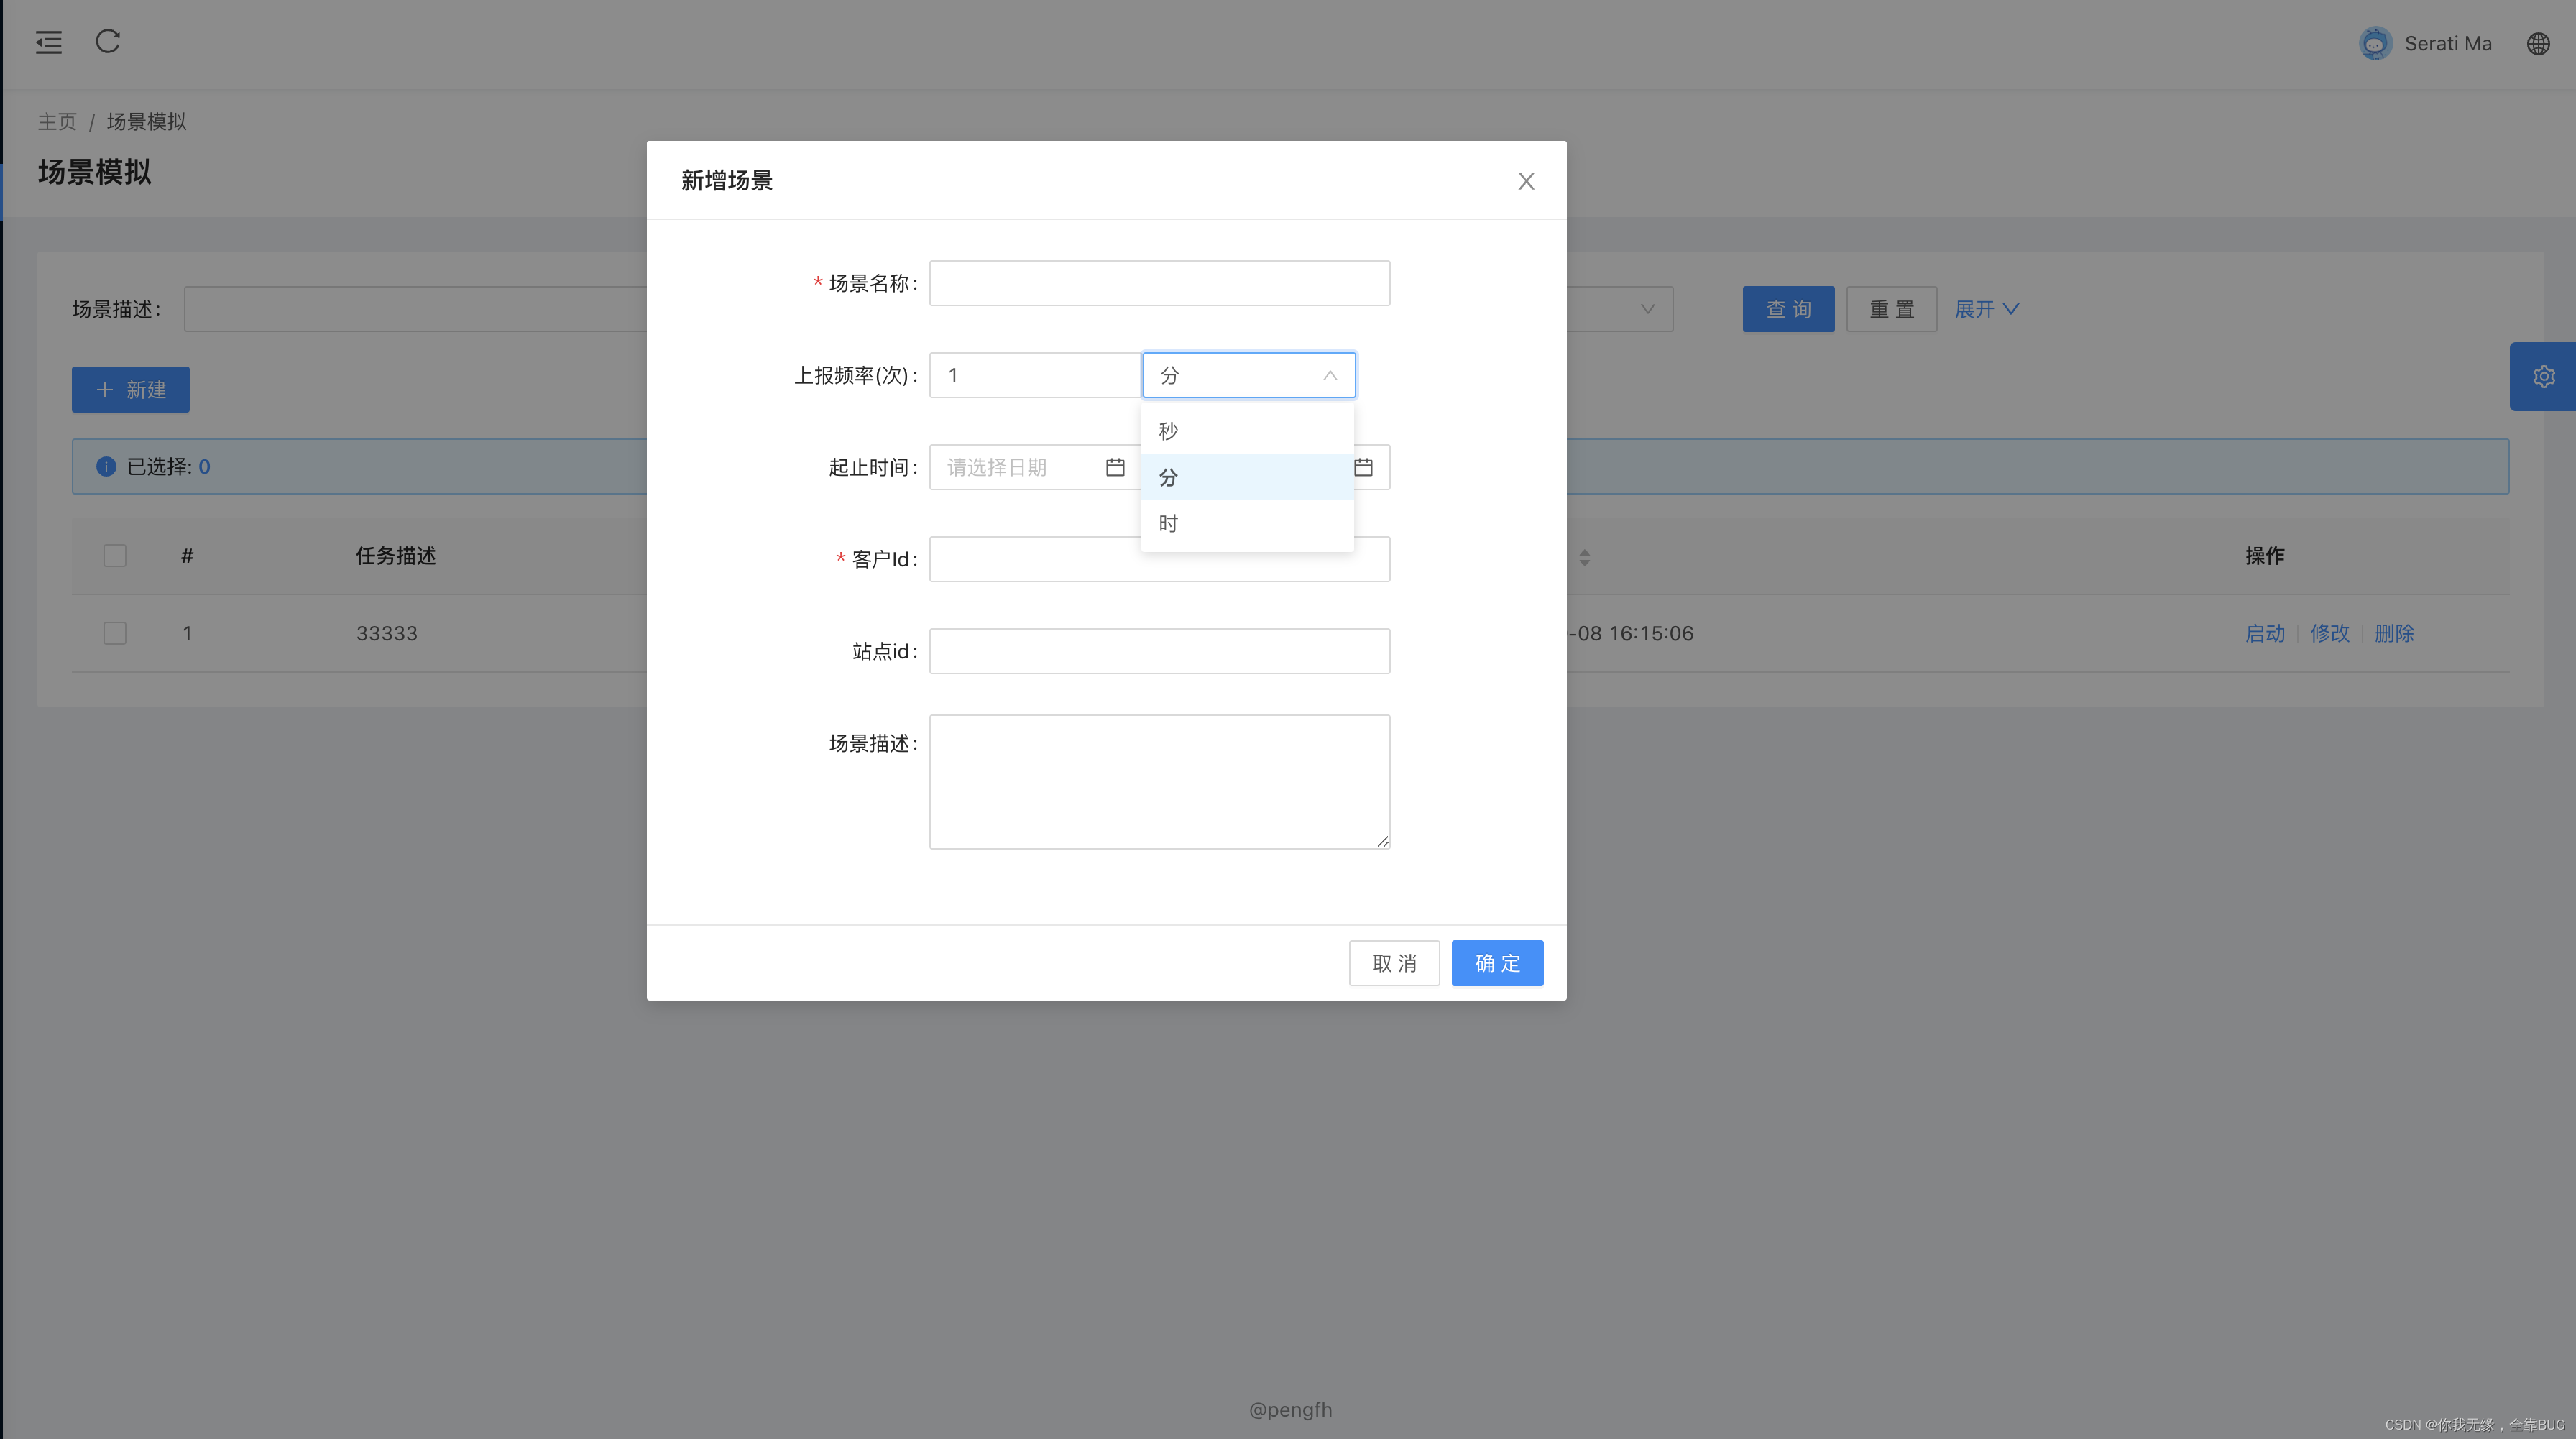Viewport: 2576px width, 1439px height.
Task: Toggle the select-all header checkbox
Action: (x=115, y=556)
